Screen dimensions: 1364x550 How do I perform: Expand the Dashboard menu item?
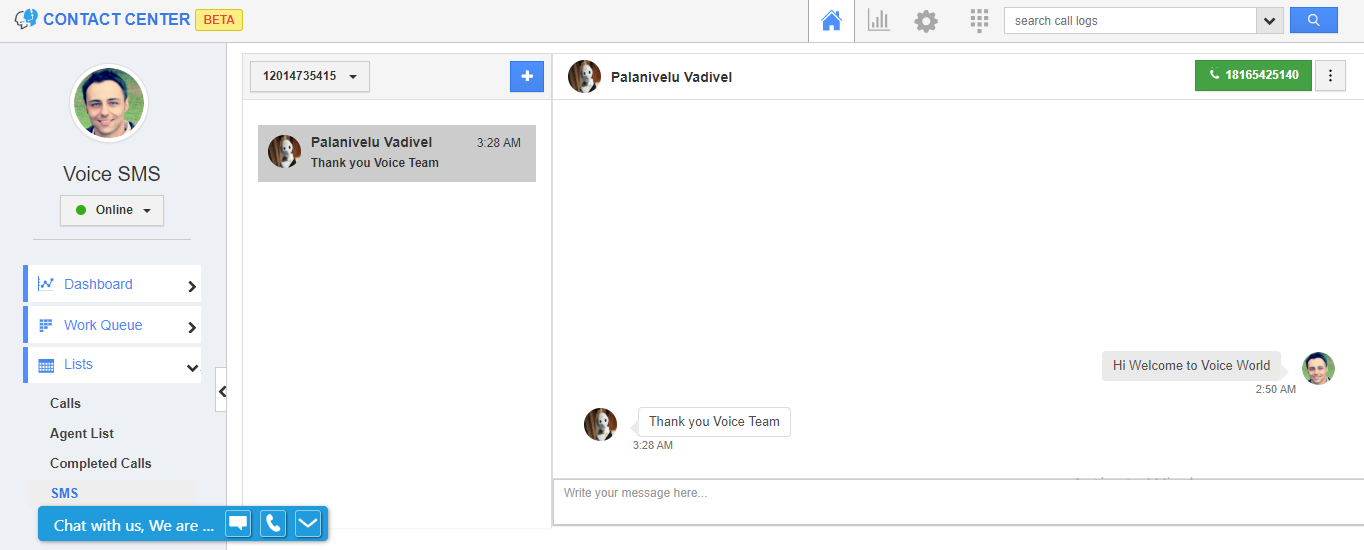(112, 284)
